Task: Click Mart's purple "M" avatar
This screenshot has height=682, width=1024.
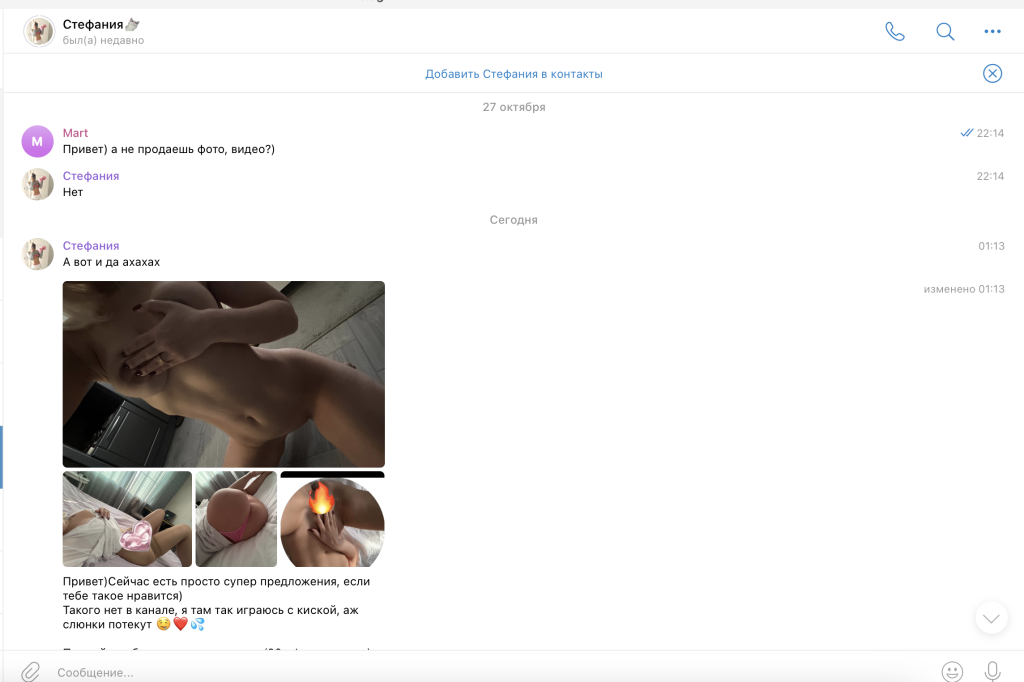Action: coord(38,142)
